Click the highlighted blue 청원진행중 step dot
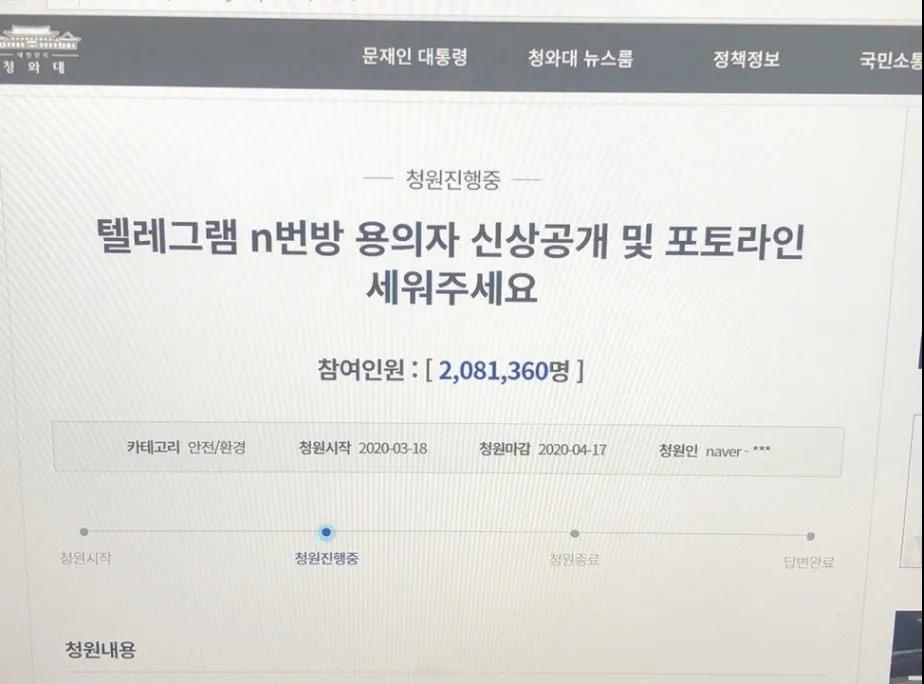Viewport: 924px width, 684px height. (326, 532)
